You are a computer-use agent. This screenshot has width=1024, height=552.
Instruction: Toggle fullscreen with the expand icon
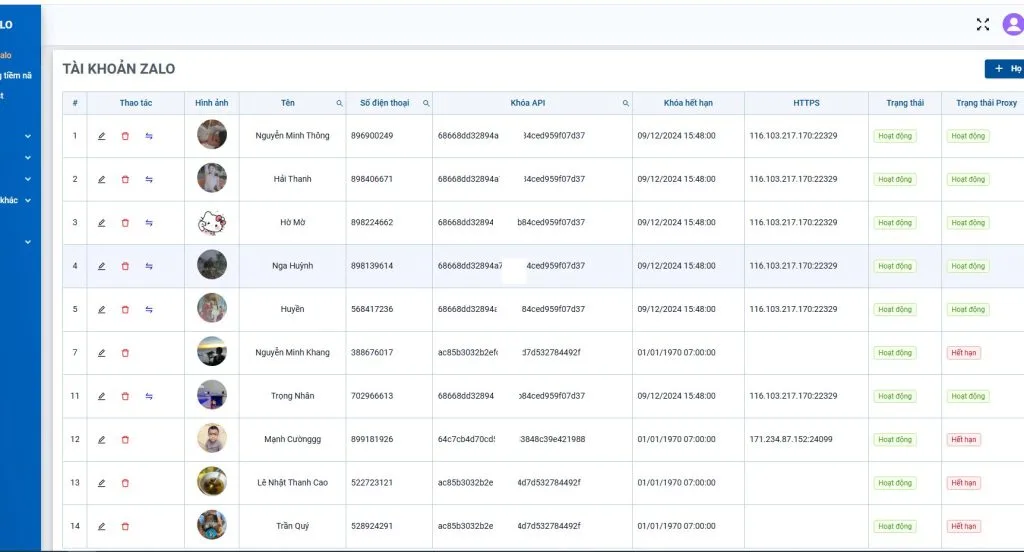(982, 25)
